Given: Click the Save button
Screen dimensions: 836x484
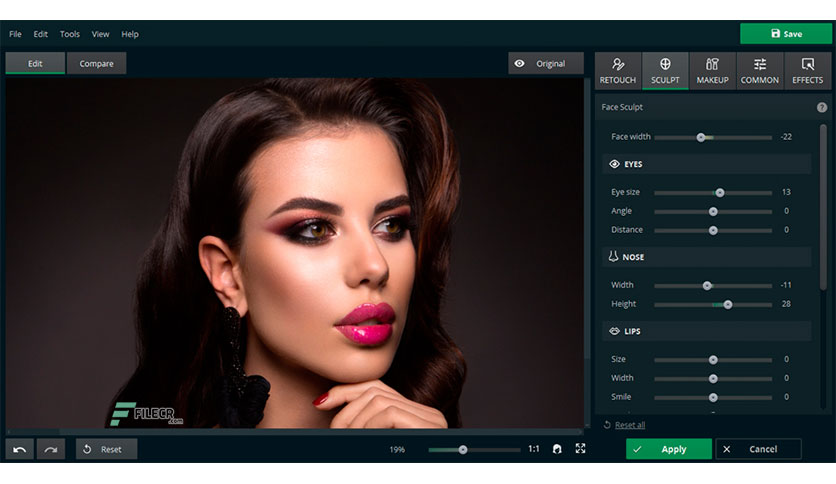Looking at the screenshot, I should point(786,34).
